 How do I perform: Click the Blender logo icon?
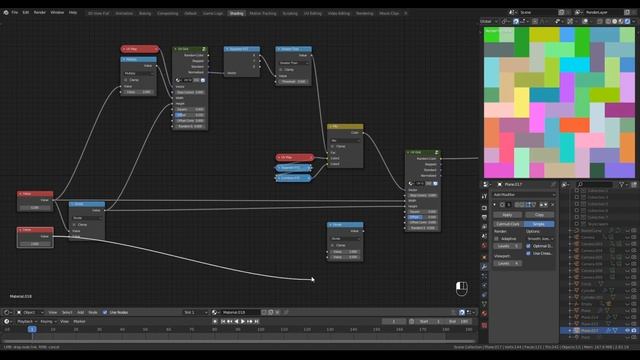pyautogui.click(x=6, y=13)
